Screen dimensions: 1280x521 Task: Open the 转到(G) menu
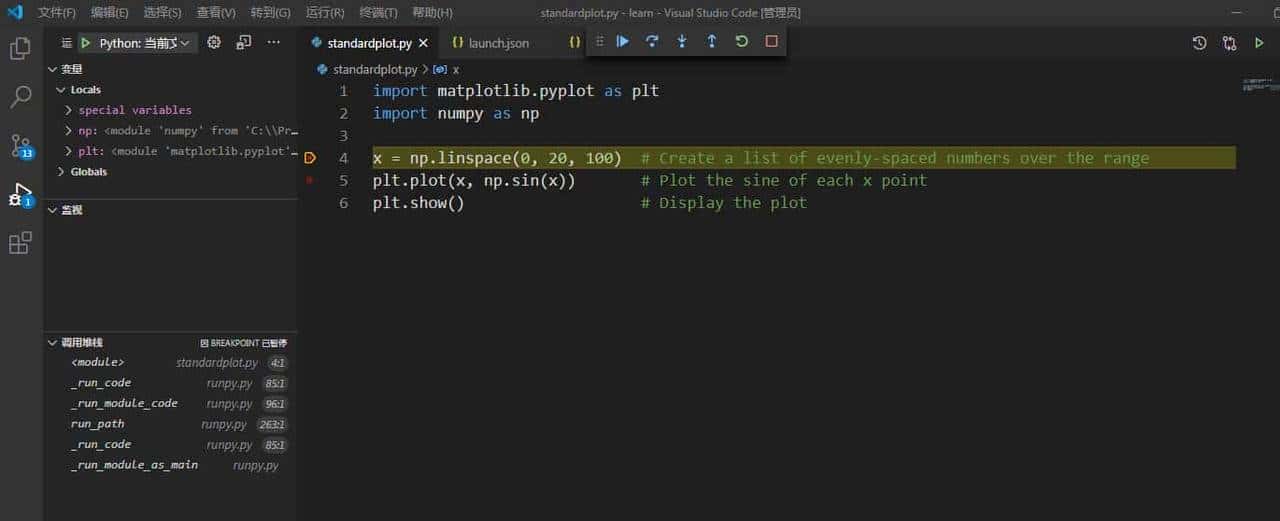click(x=270, y=13)
